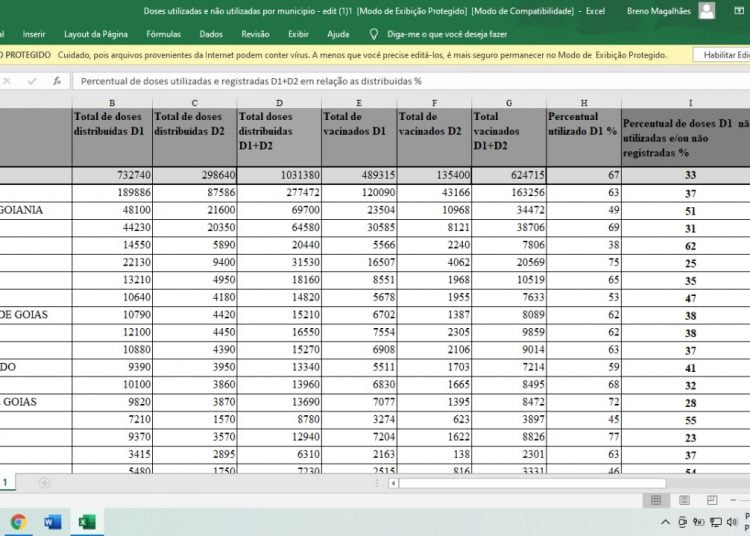
Task: Switch to Page Layout view icon
Action: click(x=684, y=500)
